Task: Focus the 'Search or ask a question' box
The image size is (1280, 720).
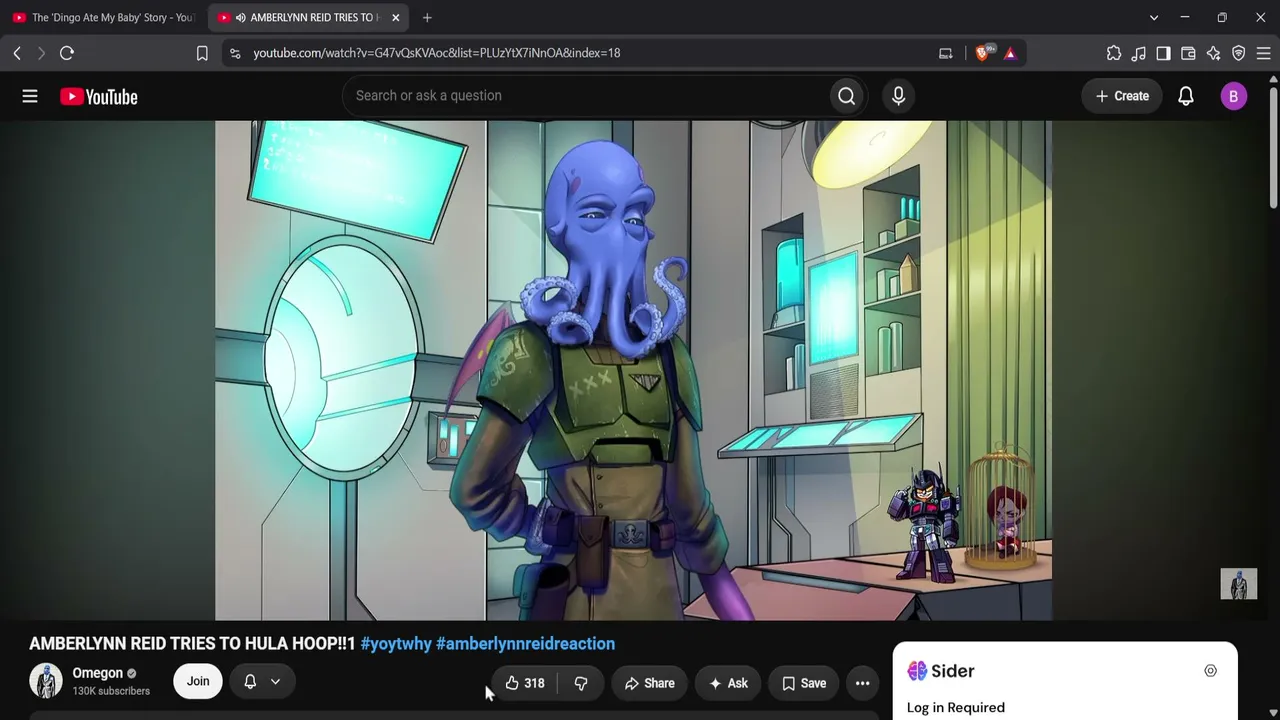Action: tap(585, 96)
